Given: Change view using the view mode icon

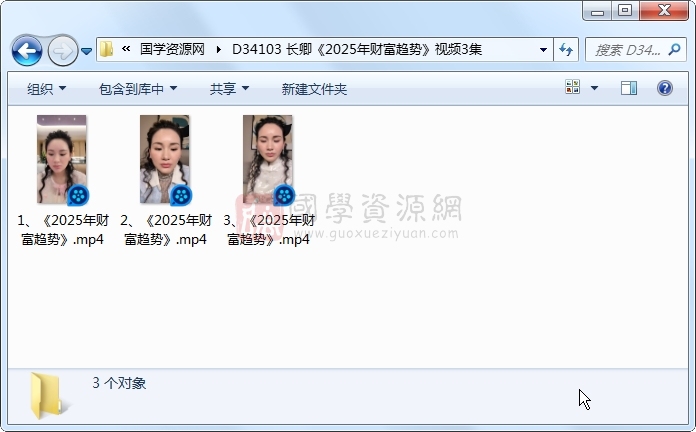Looking at the screenshot, I should (573, 87).
